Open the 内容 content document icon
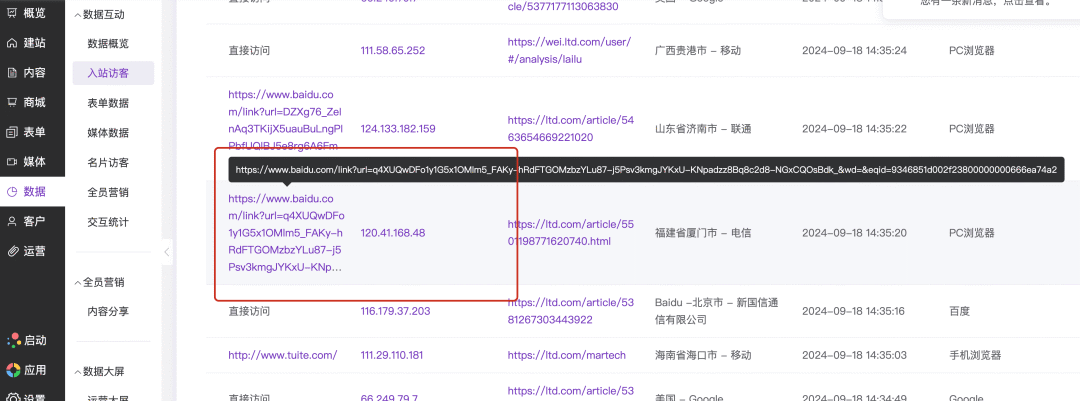The image size is (1080, 401). tap(12, 73)
